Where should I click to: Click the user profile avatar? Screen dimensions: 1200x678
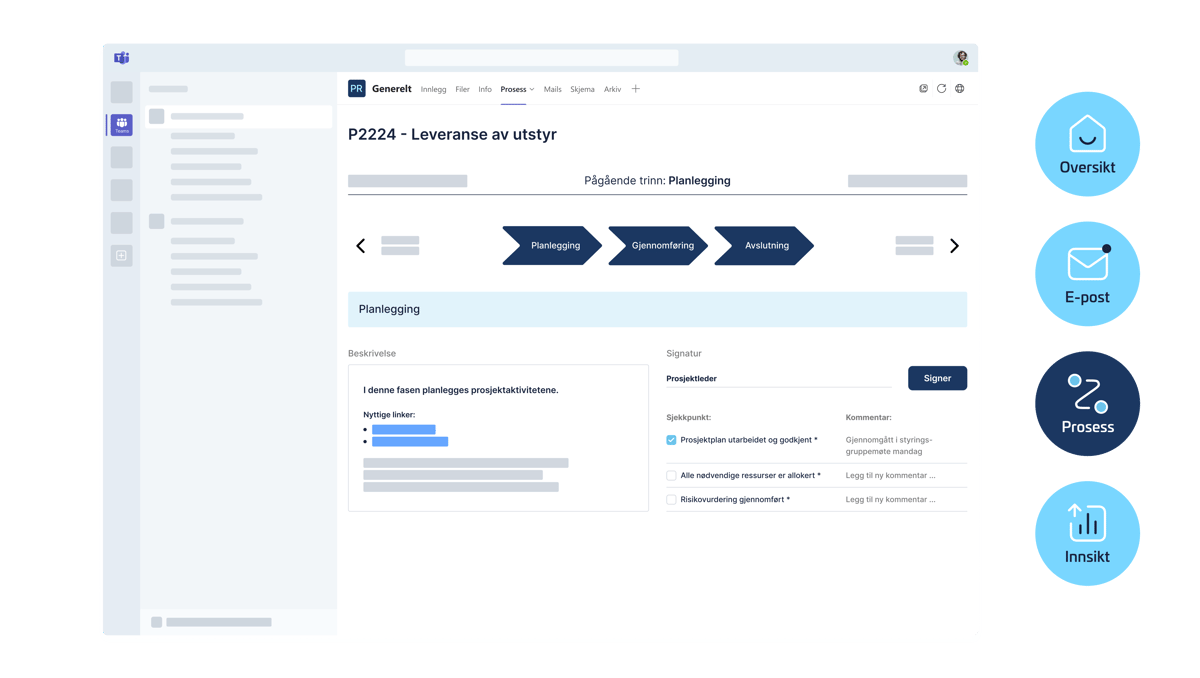[x=961, y=58]
